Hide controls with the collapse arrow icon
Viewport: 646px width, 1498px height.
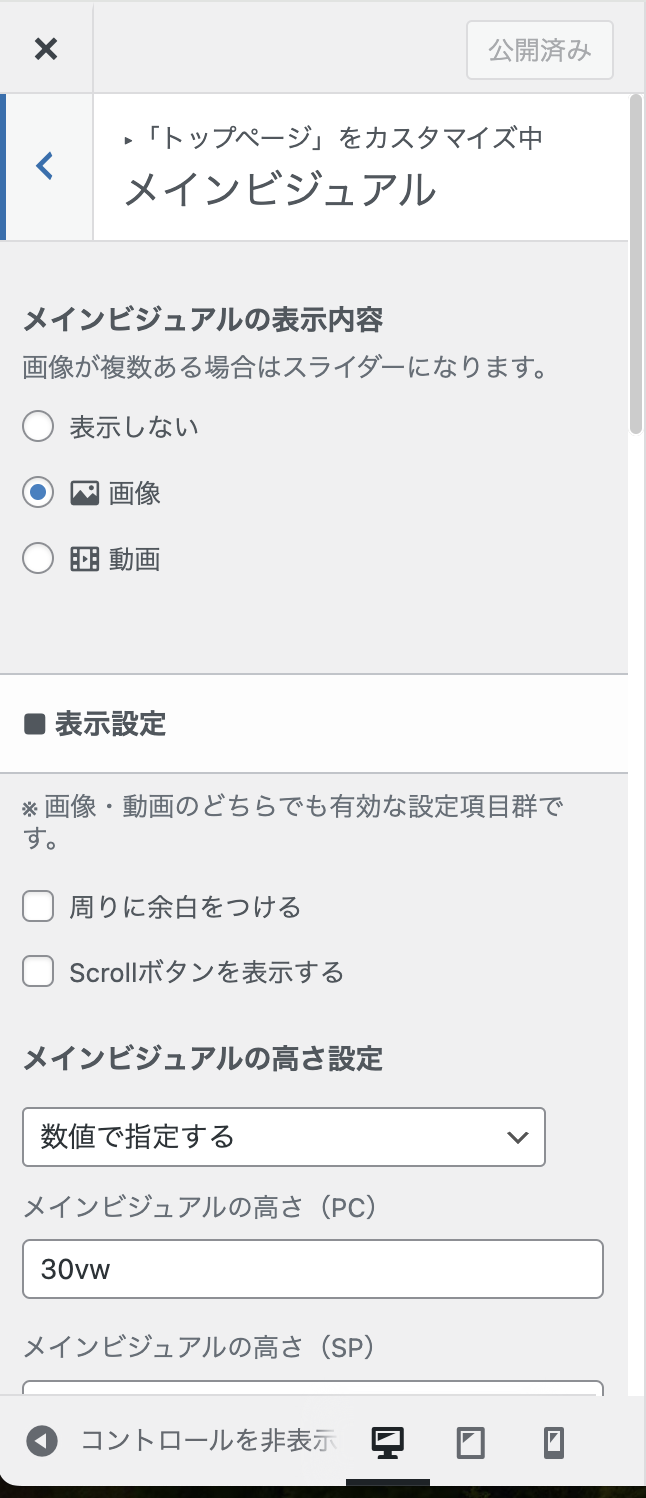(42, 1441)
